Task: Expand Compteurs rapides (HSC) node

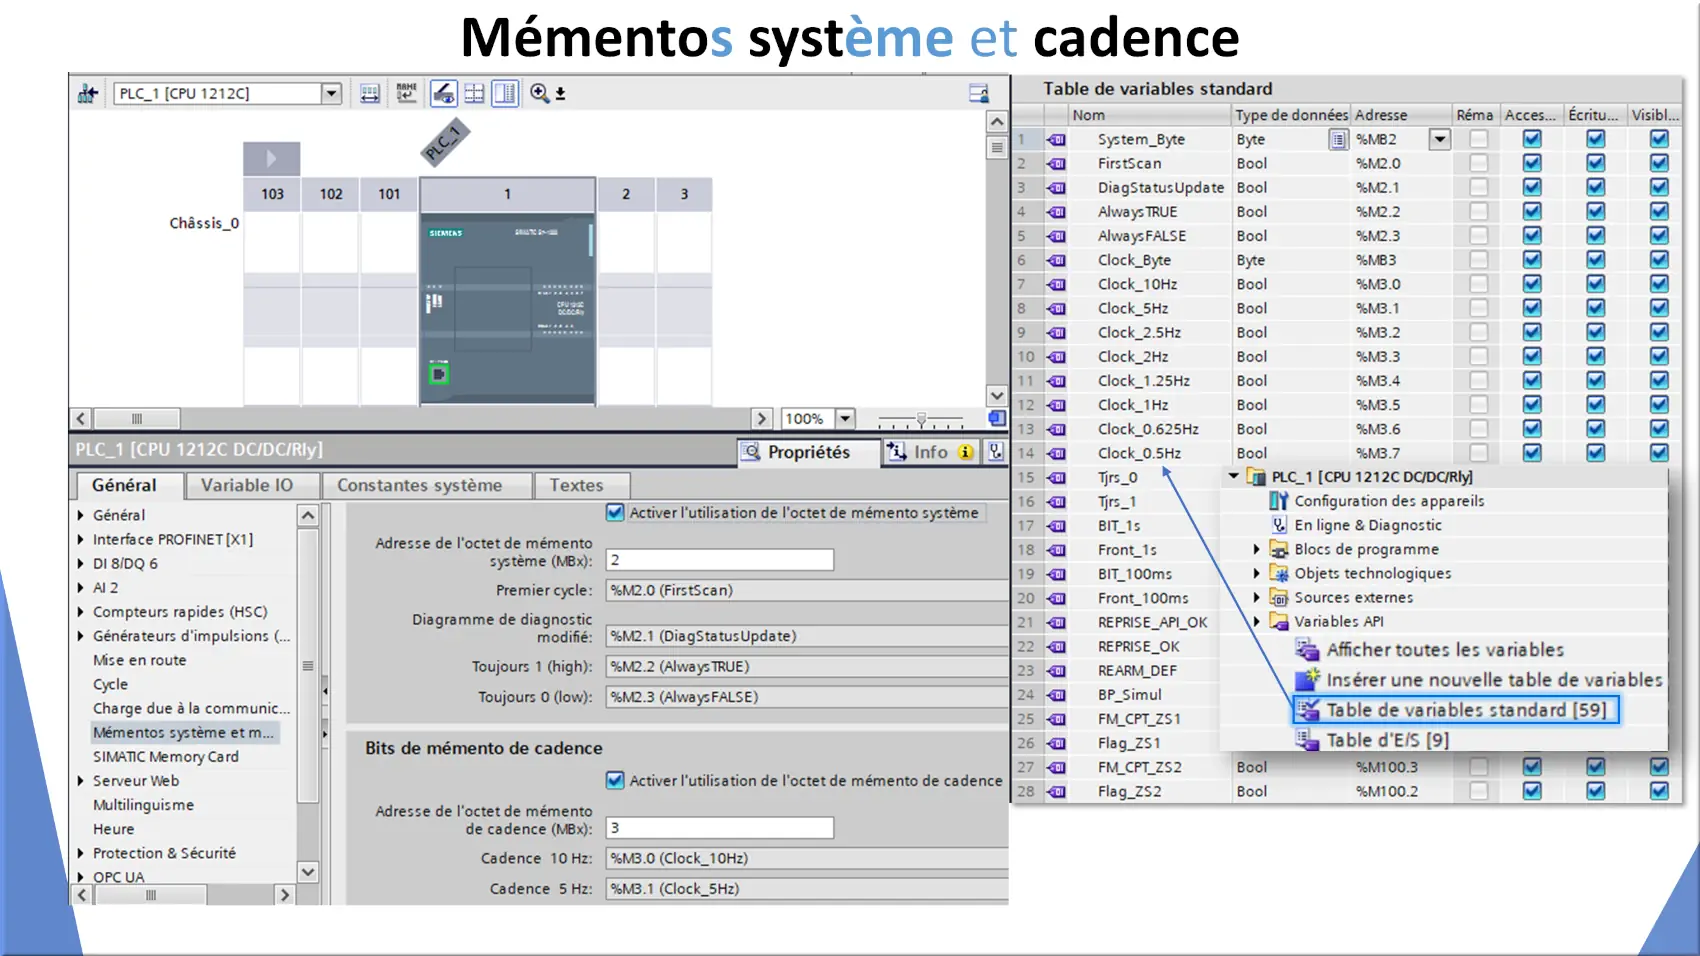Action: tap(81, 611)
